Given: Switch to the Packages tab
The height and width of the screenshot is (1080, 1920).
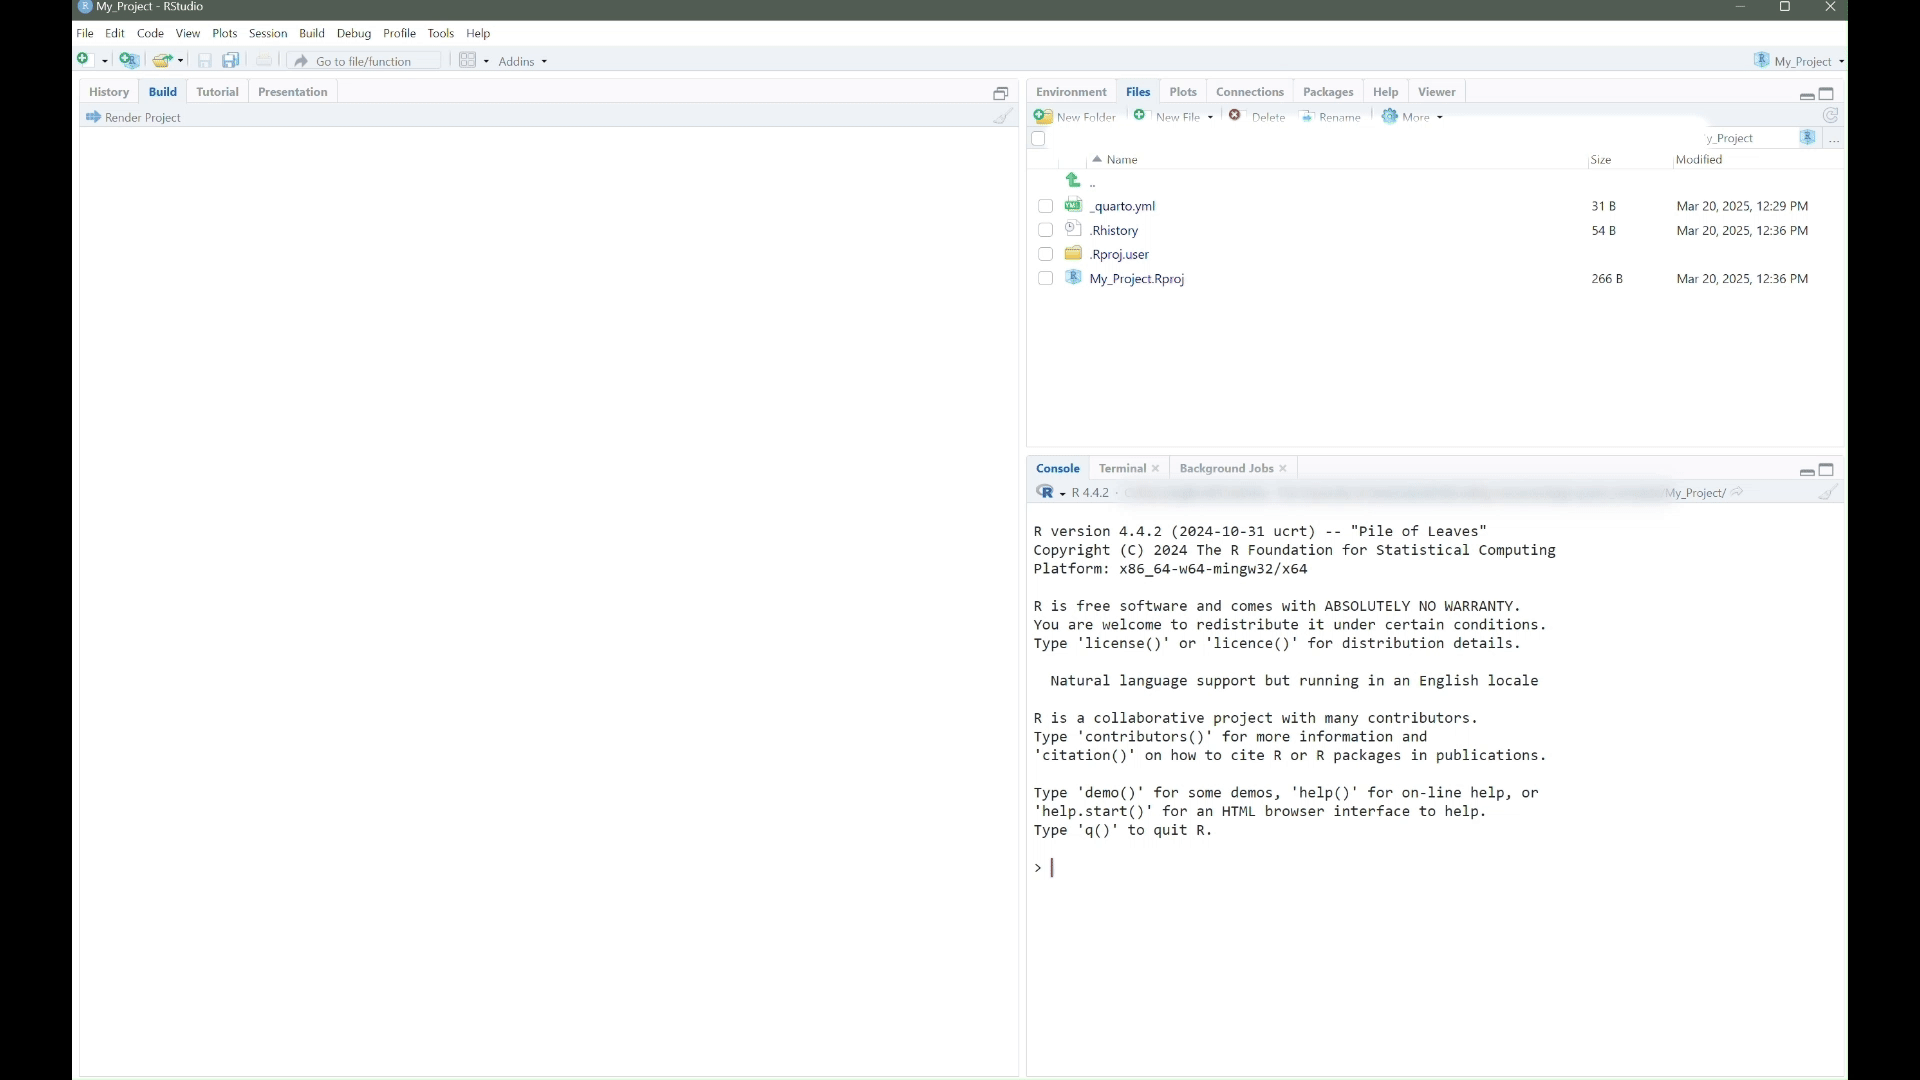Looking at the screenshot, I should coord(1327,92).
